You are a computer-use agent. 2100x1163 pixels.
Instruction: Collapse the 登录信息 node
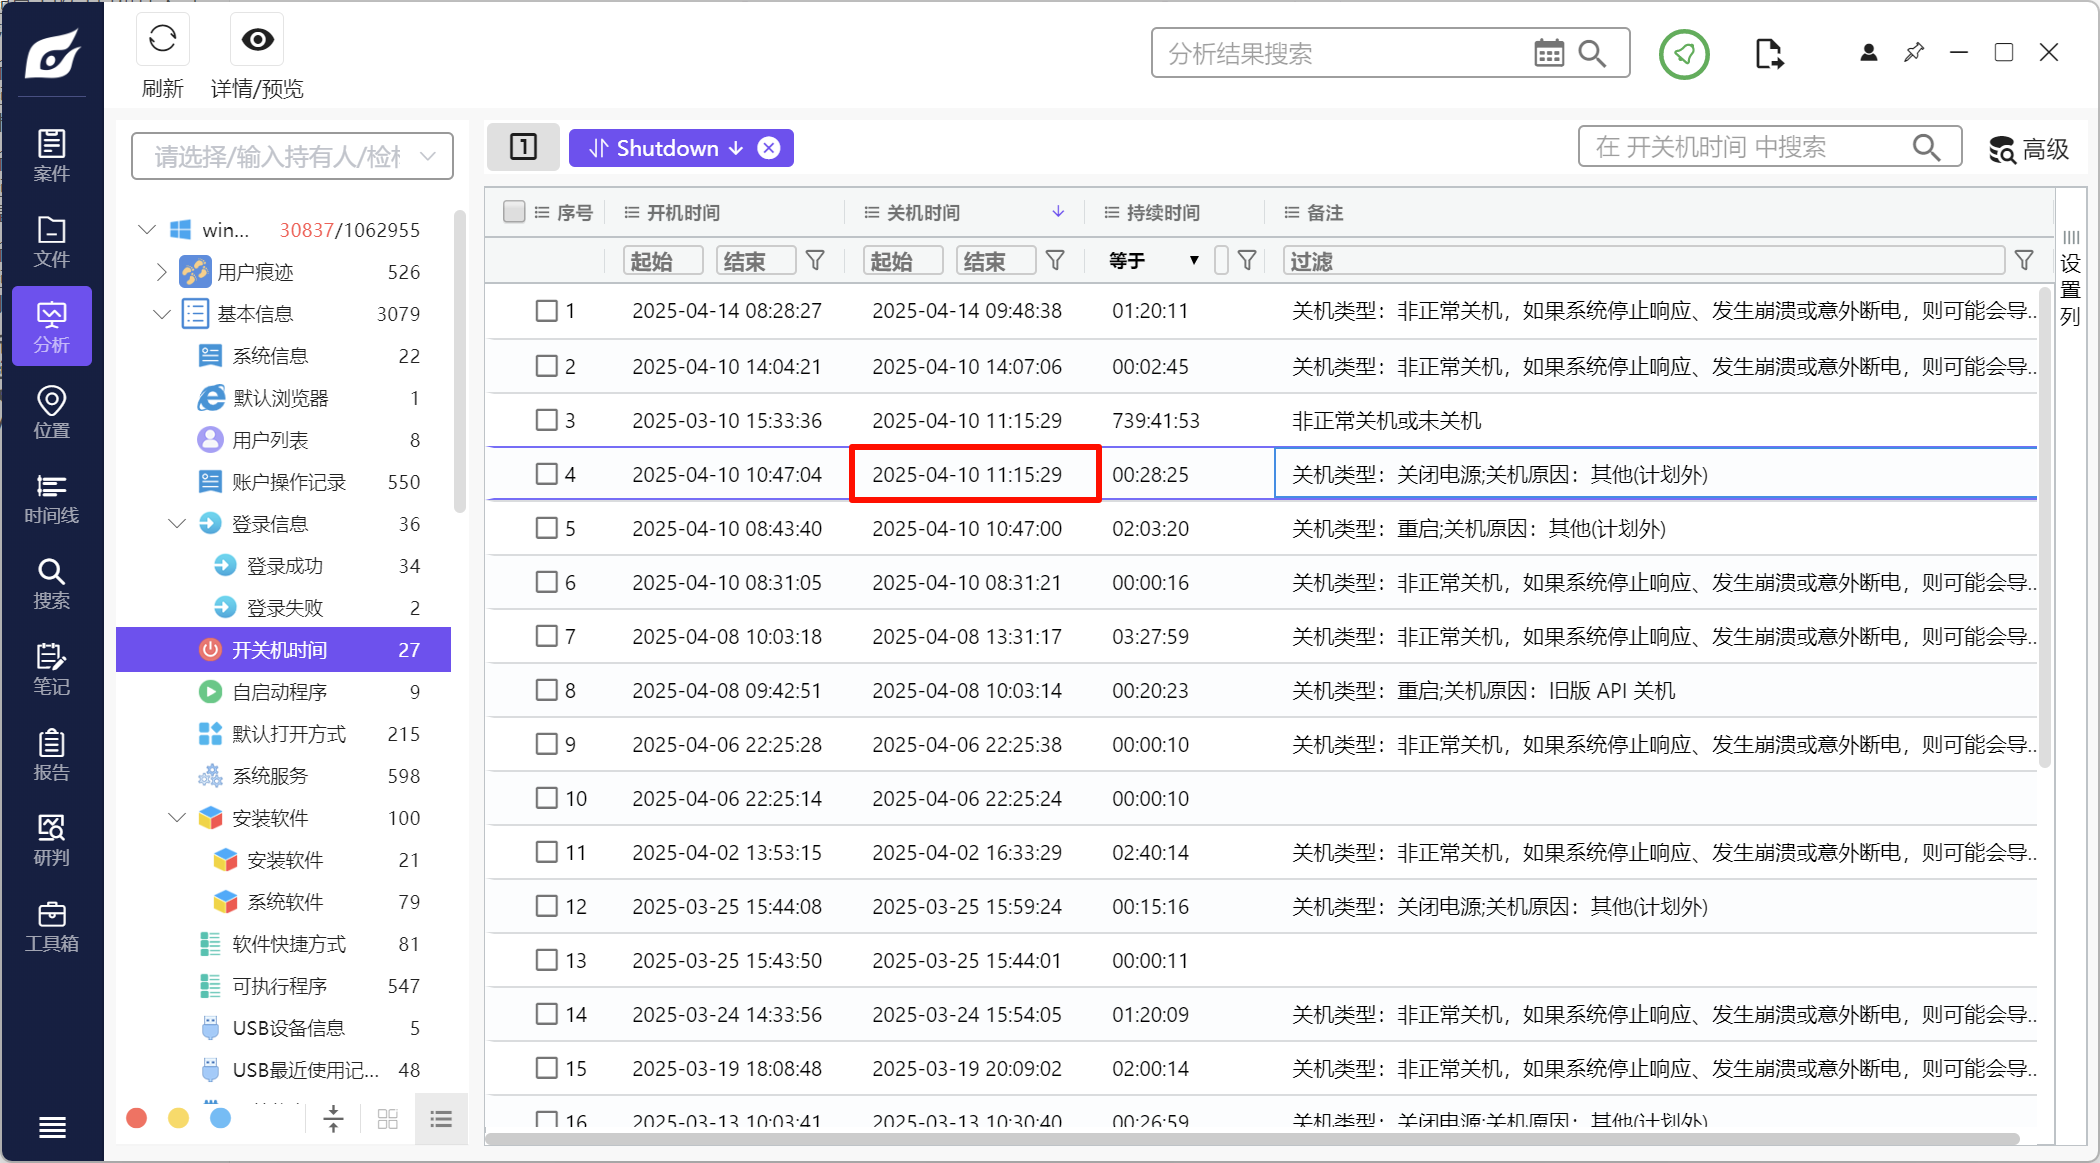(x=177, y=524)
